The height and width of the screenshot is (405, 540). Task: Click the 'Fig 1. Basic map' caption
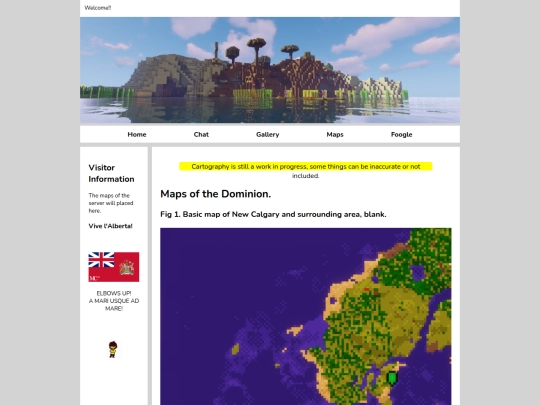point(273,214)
